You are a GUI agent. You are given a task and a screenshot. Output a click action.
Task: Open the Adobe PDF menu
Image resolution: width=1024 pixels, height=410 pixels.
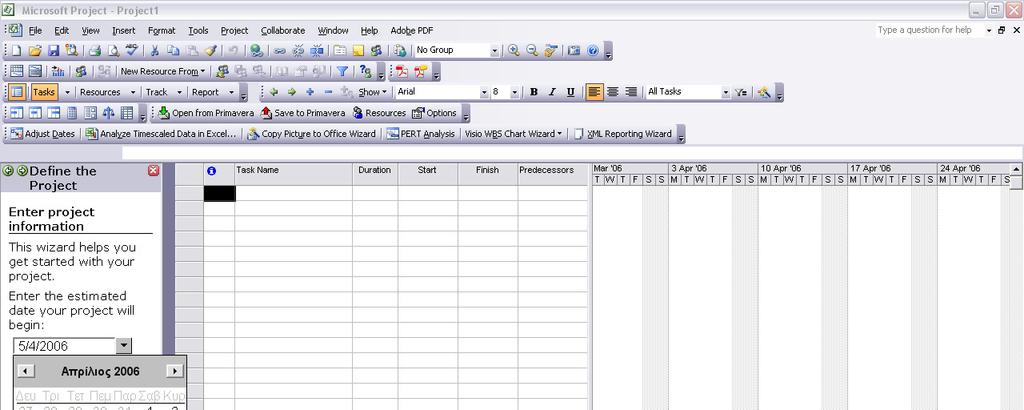click(412, 31)
